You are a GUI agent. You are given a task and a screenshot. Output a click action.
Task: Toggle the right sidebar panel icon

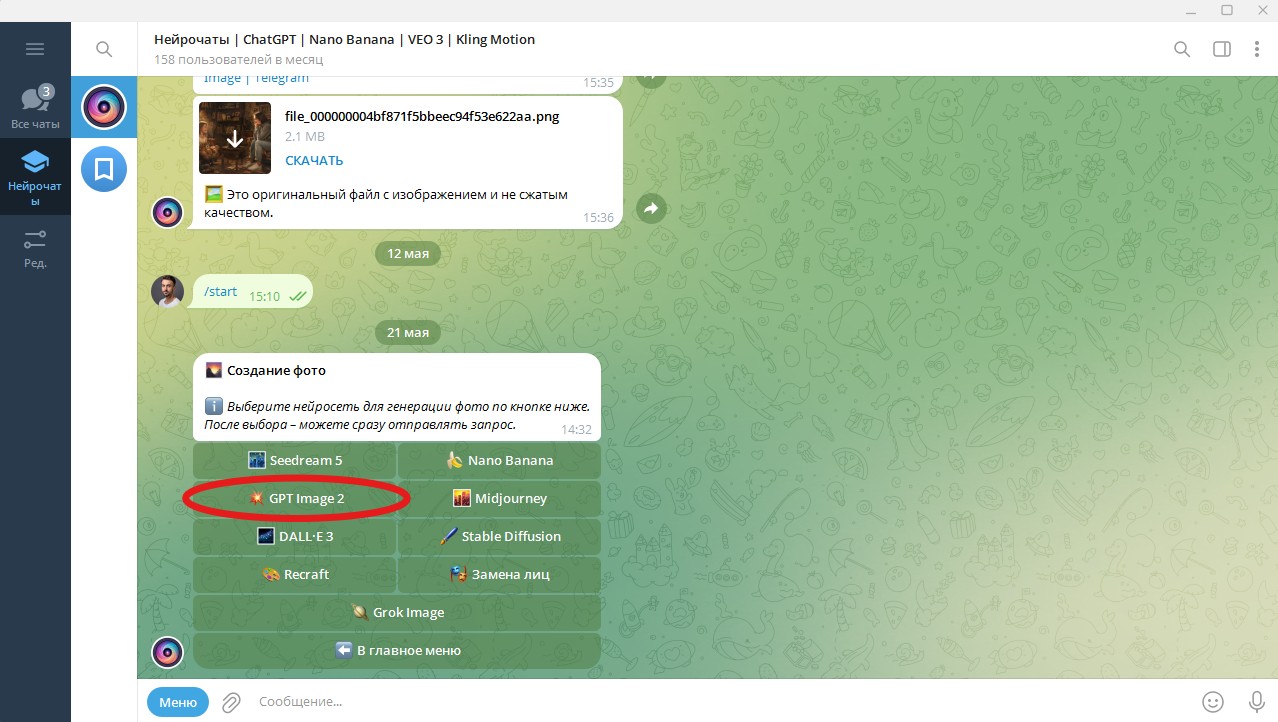pos(1221,49)
